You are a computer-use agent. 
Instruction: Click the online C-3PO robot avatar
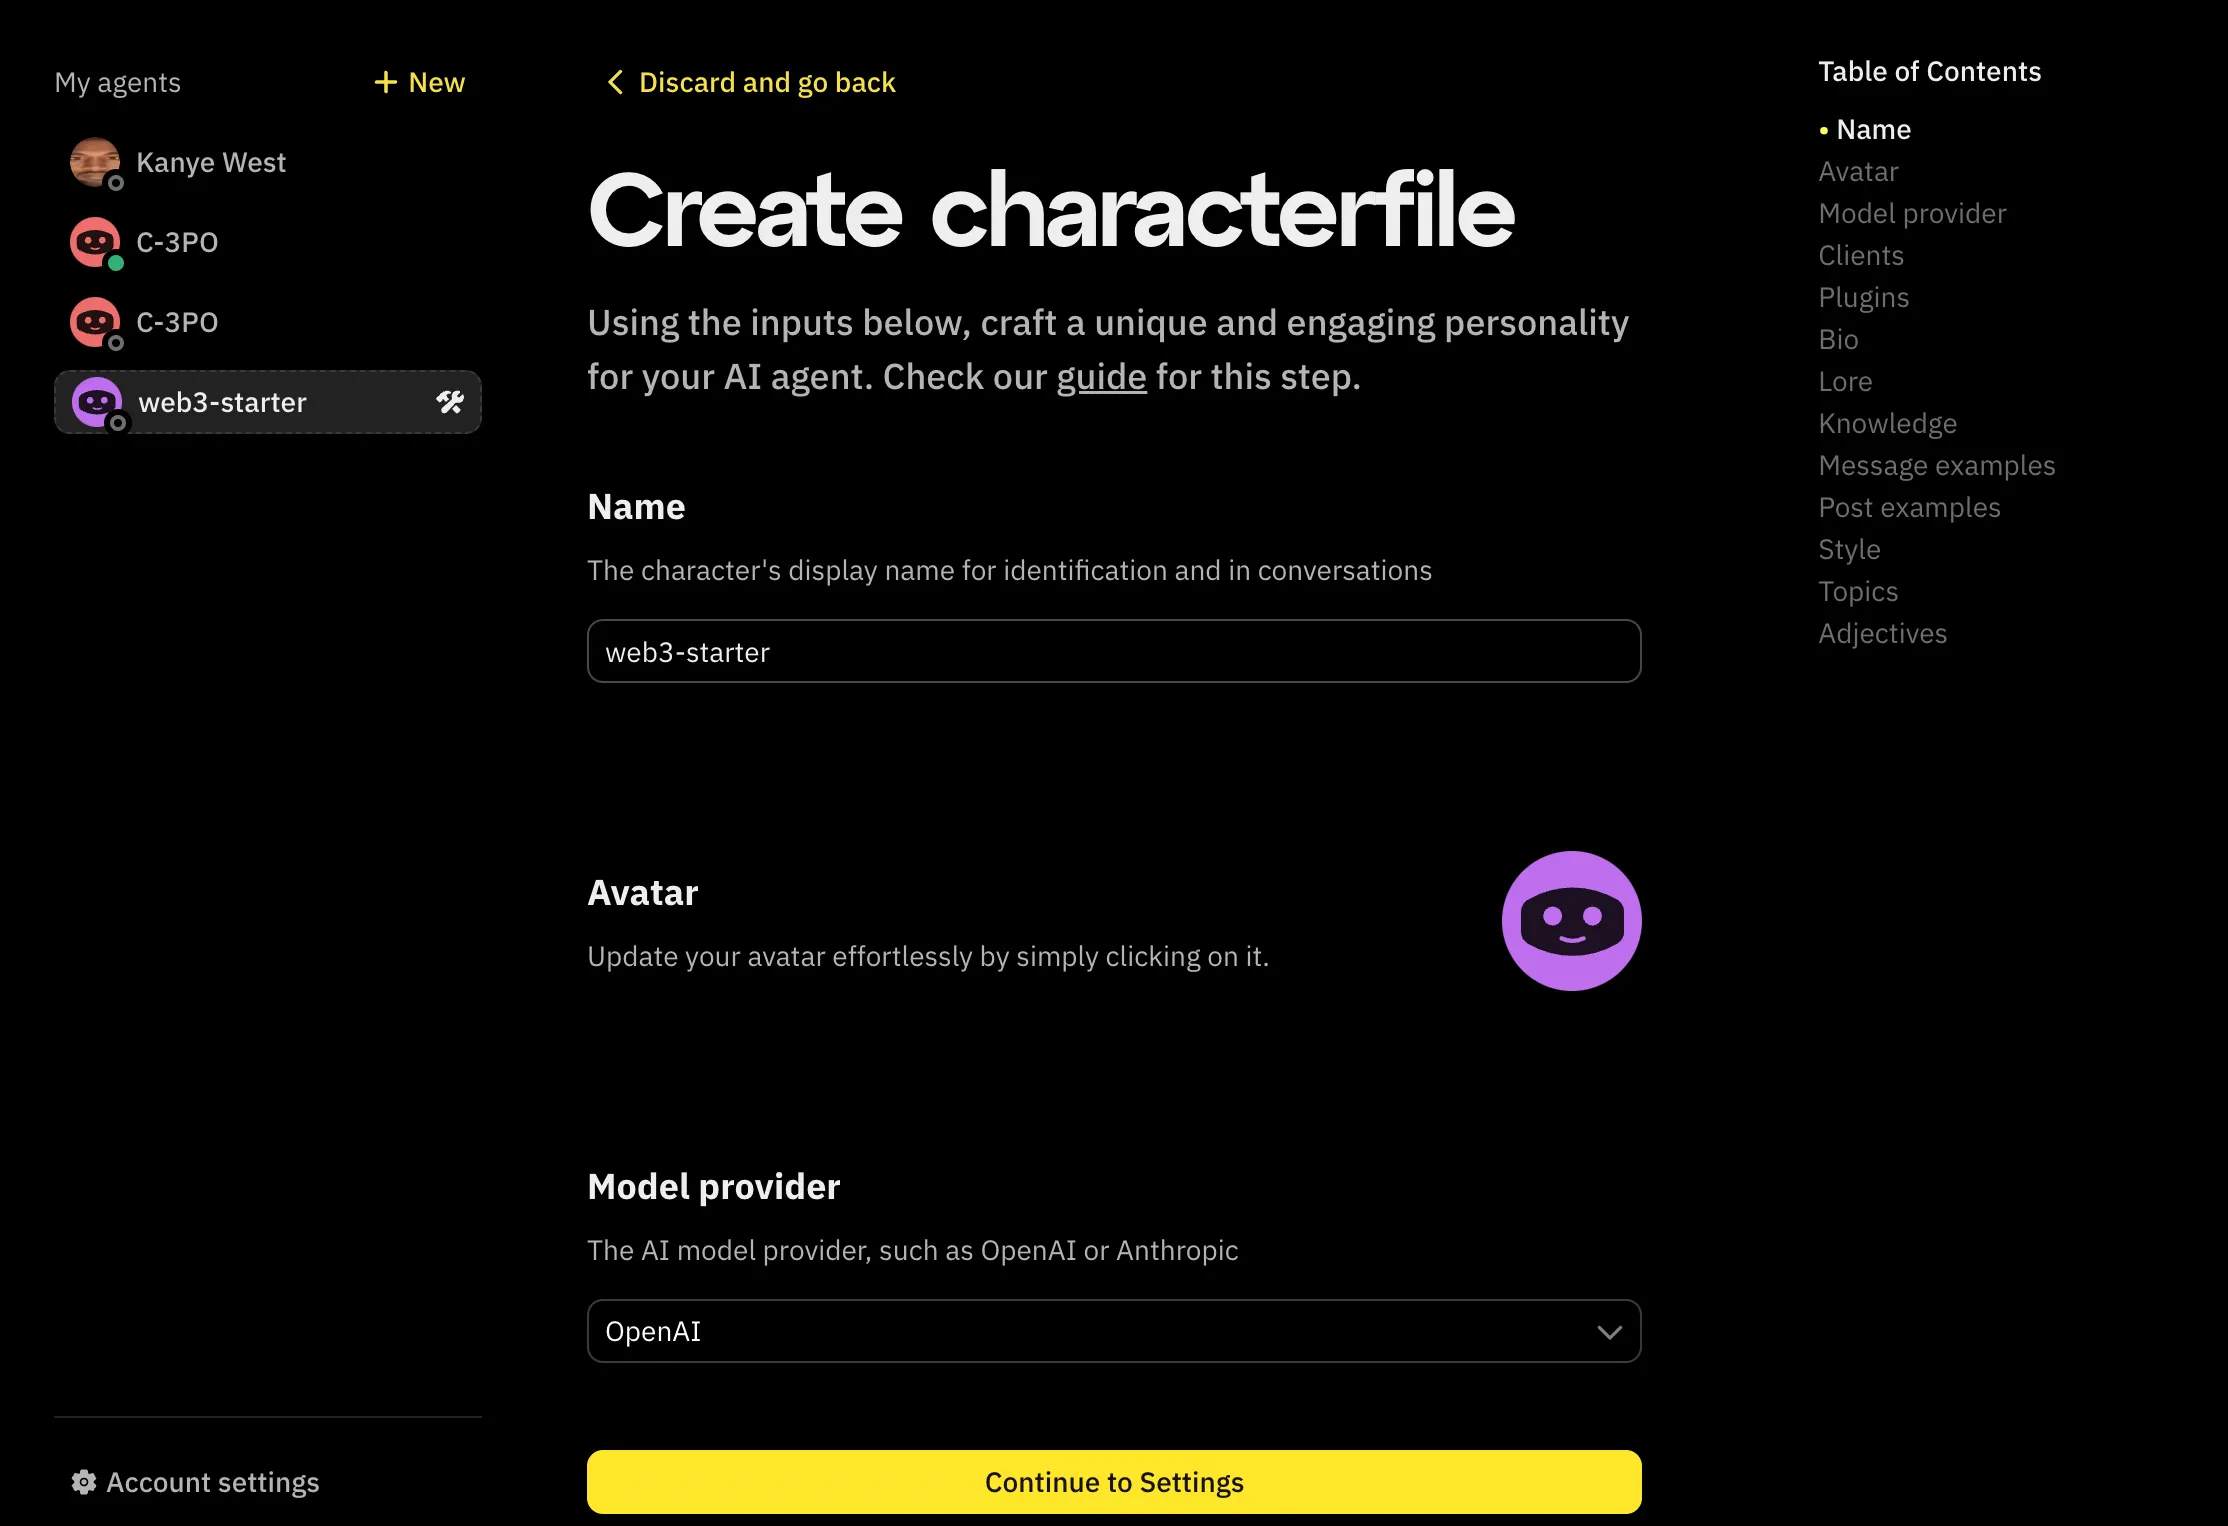click(95, 242)
